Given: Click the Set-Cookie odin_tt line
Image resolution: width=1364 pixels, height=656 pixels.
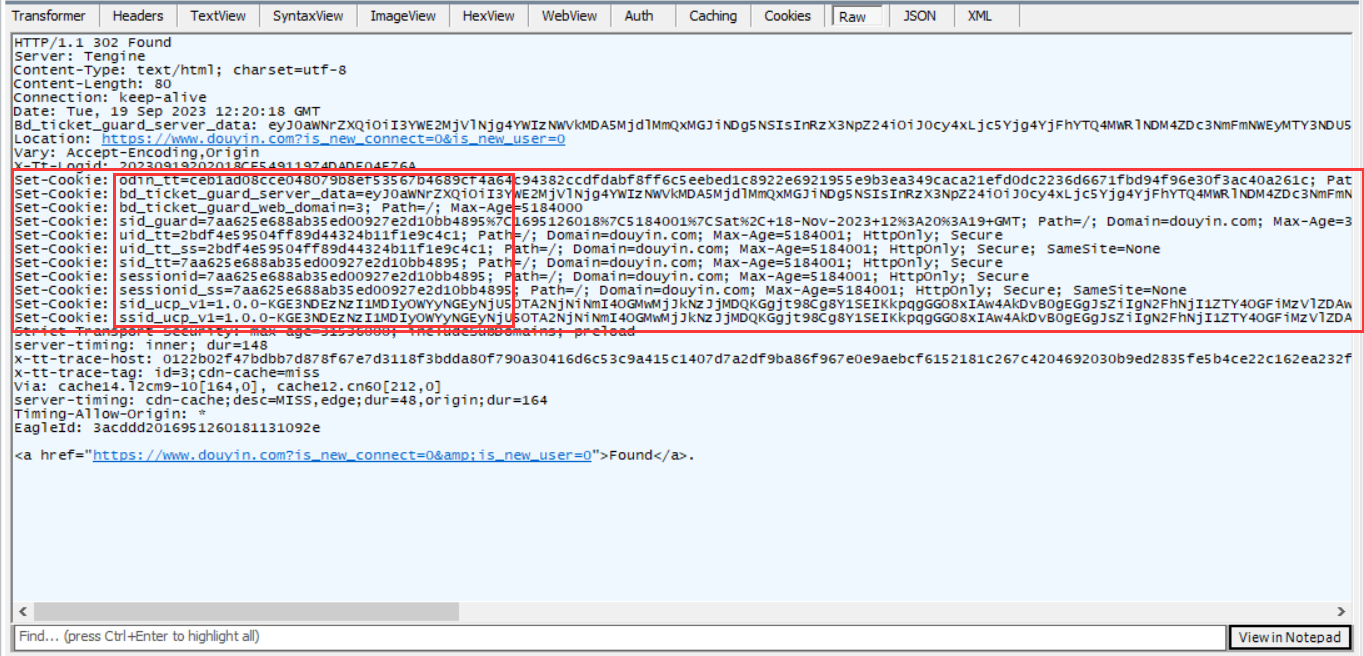Looking at the screenshot, I should pyautogui.click(x=683, y=180).
